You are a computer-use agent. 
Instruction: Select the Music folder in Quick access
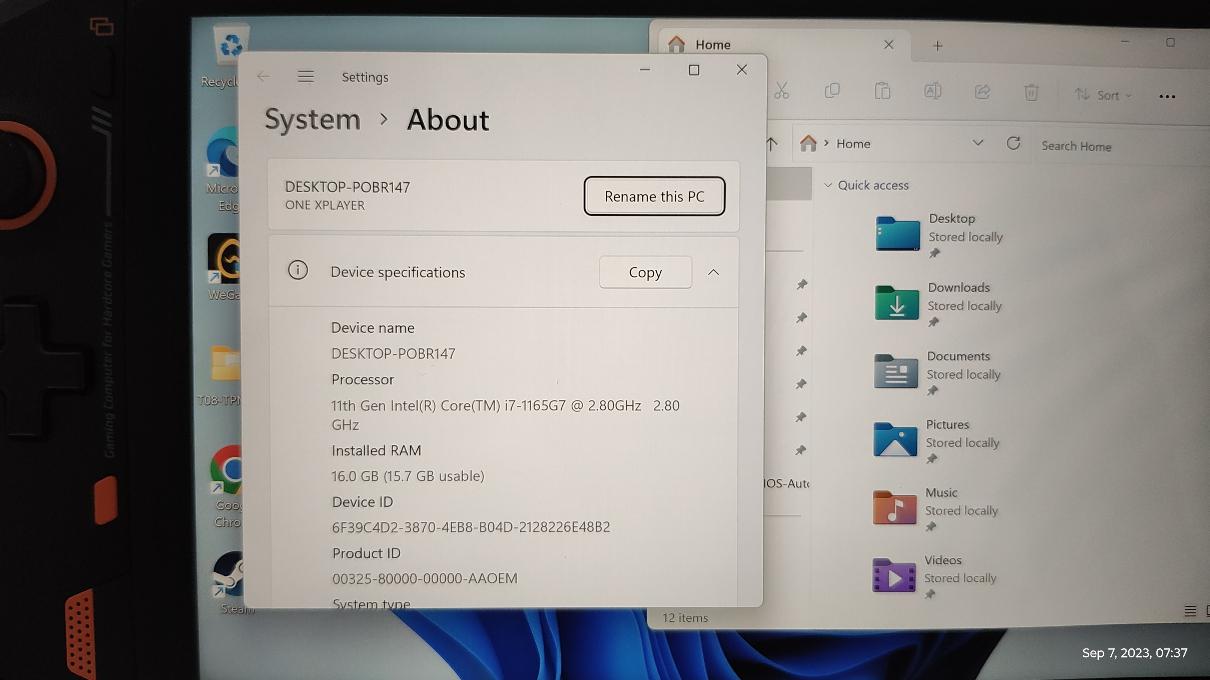[x=935, y=509]
